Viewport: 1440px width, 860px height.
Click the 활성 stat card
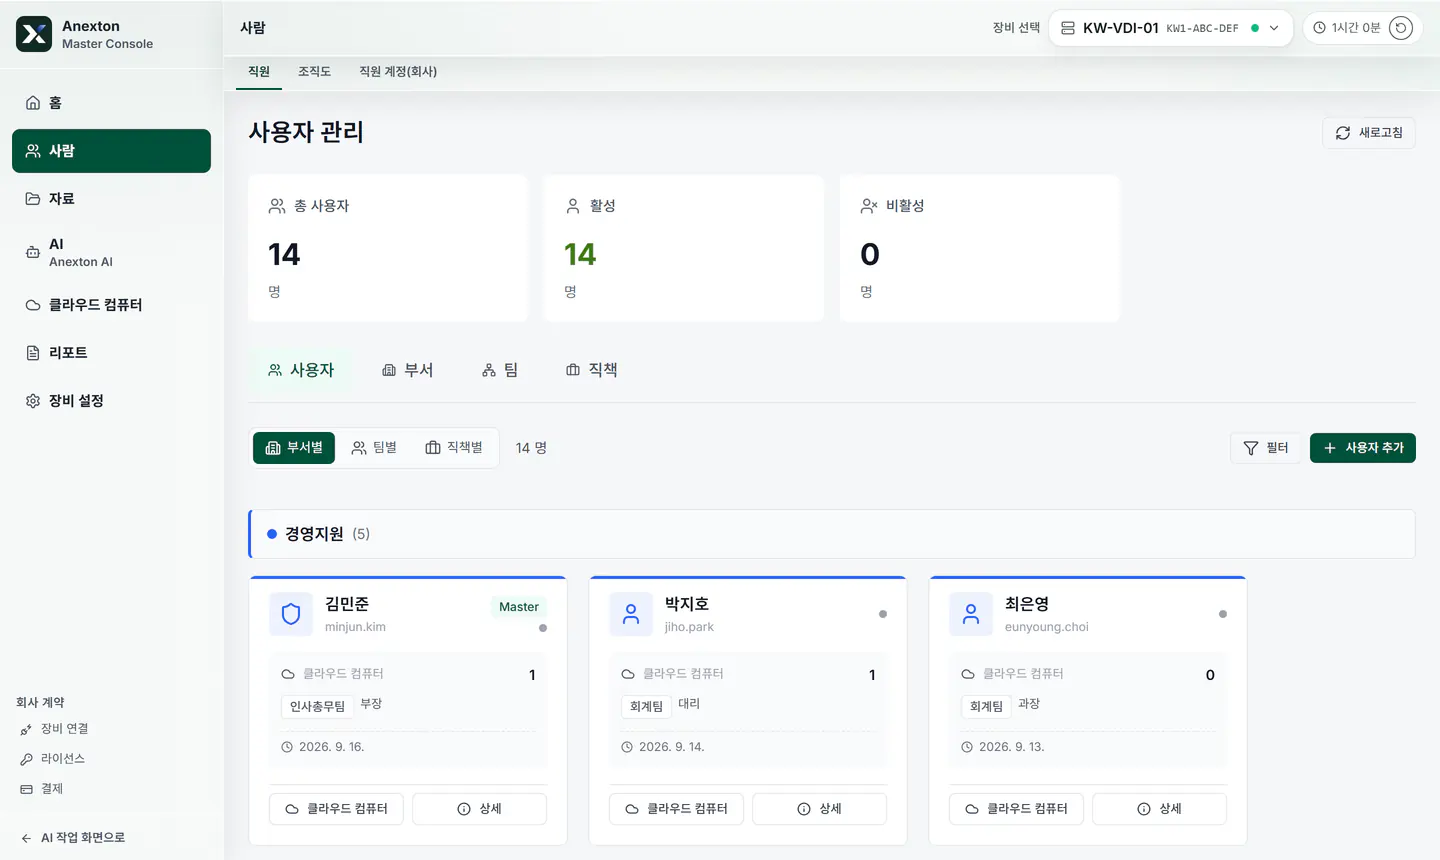[684, 248]
